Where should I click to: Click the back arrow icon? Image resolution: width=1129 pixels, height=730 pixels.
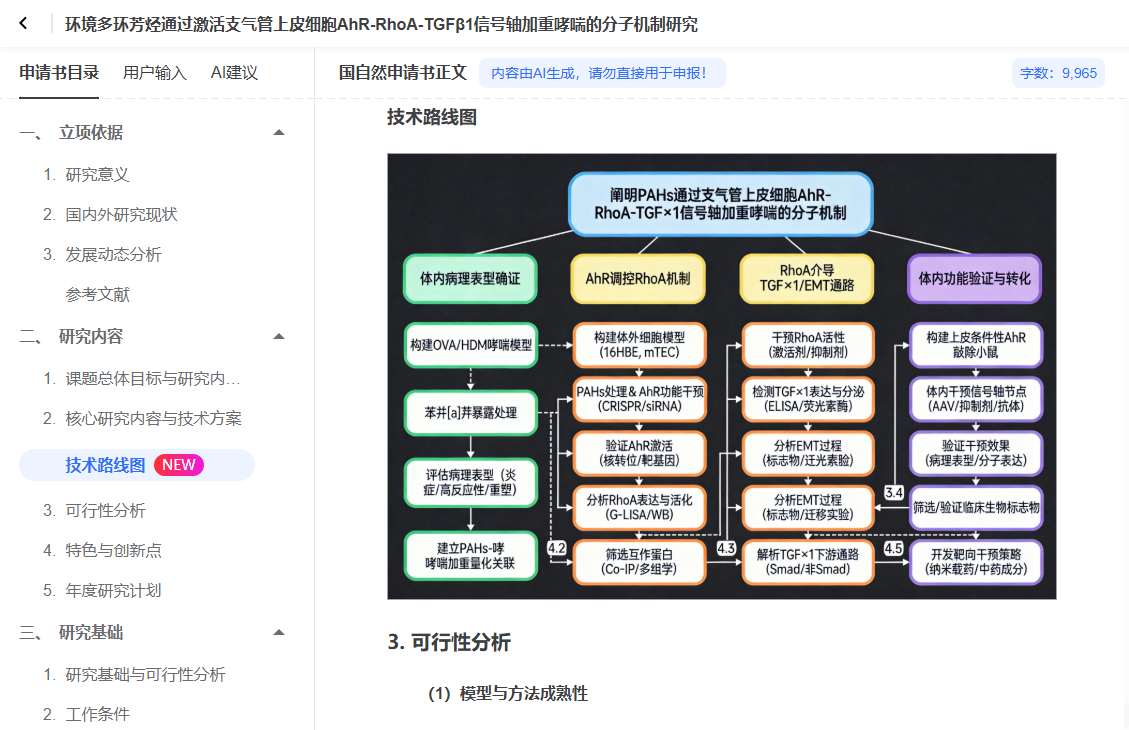pos(23,24)
